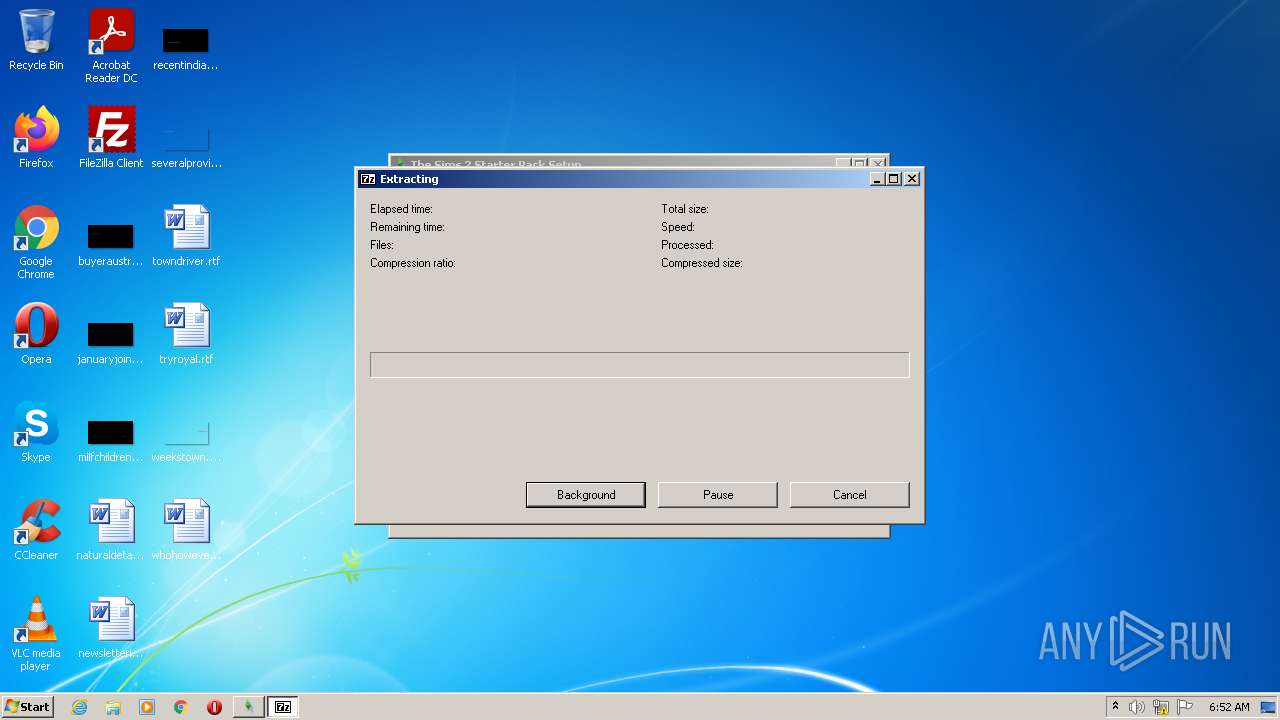Click the Compression ratio label
Image resolution: width=1280 pixels, height=720 pixels.
413,263
